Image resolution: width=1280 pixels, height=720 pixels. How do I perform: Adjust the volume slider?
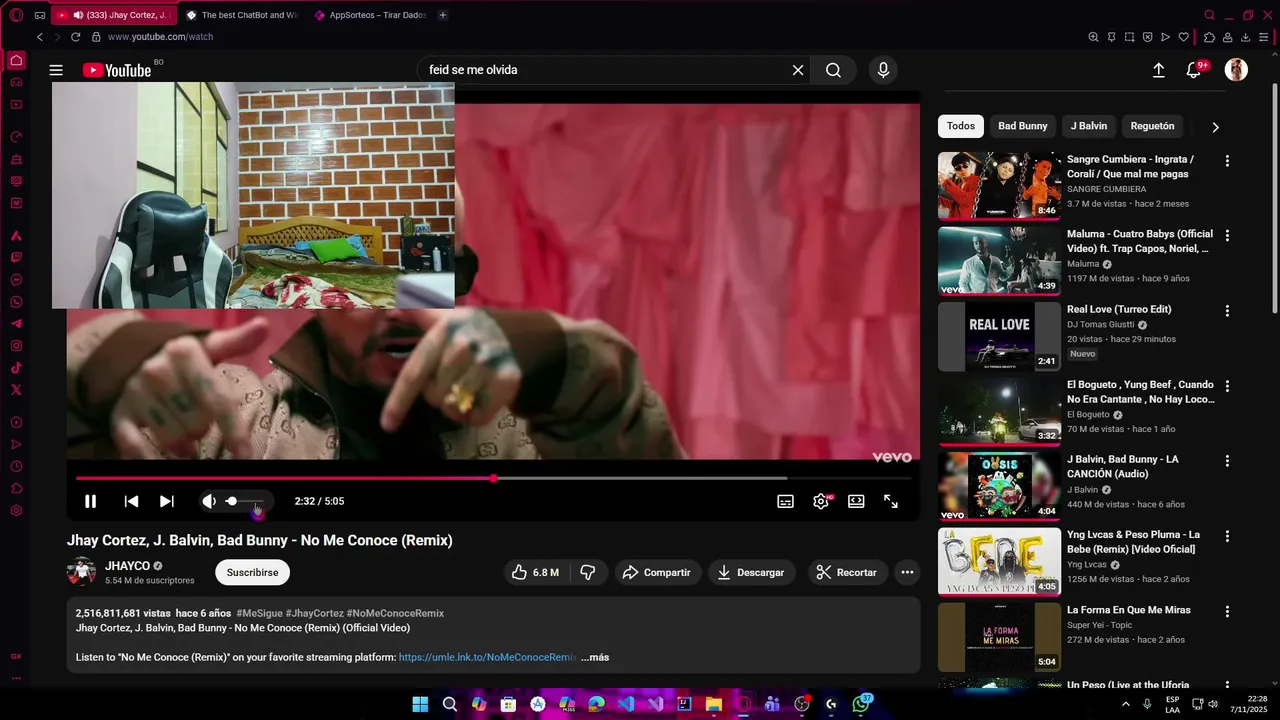pos(244,501)
